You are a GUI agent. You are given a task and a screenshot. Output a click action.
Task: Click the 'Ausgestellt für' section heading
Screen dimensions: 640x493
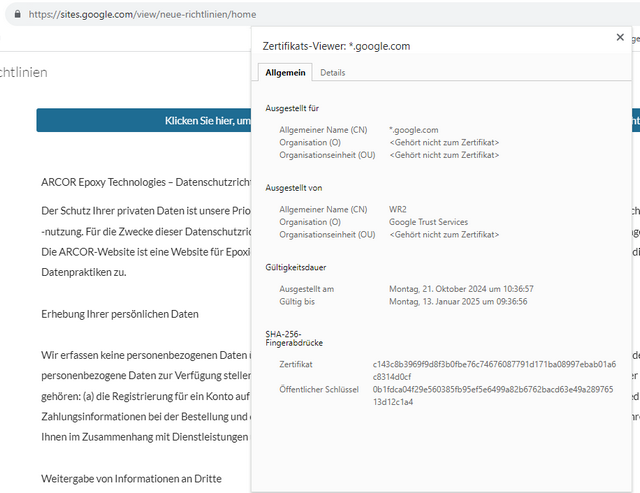[292, 108]
